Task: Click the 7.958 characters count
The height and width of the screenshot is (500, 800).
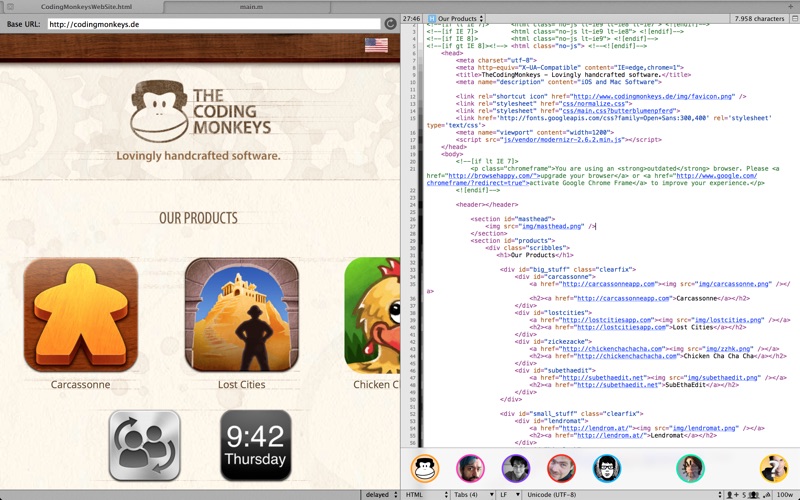Action: pyautogui.click(x=759, y=18)
